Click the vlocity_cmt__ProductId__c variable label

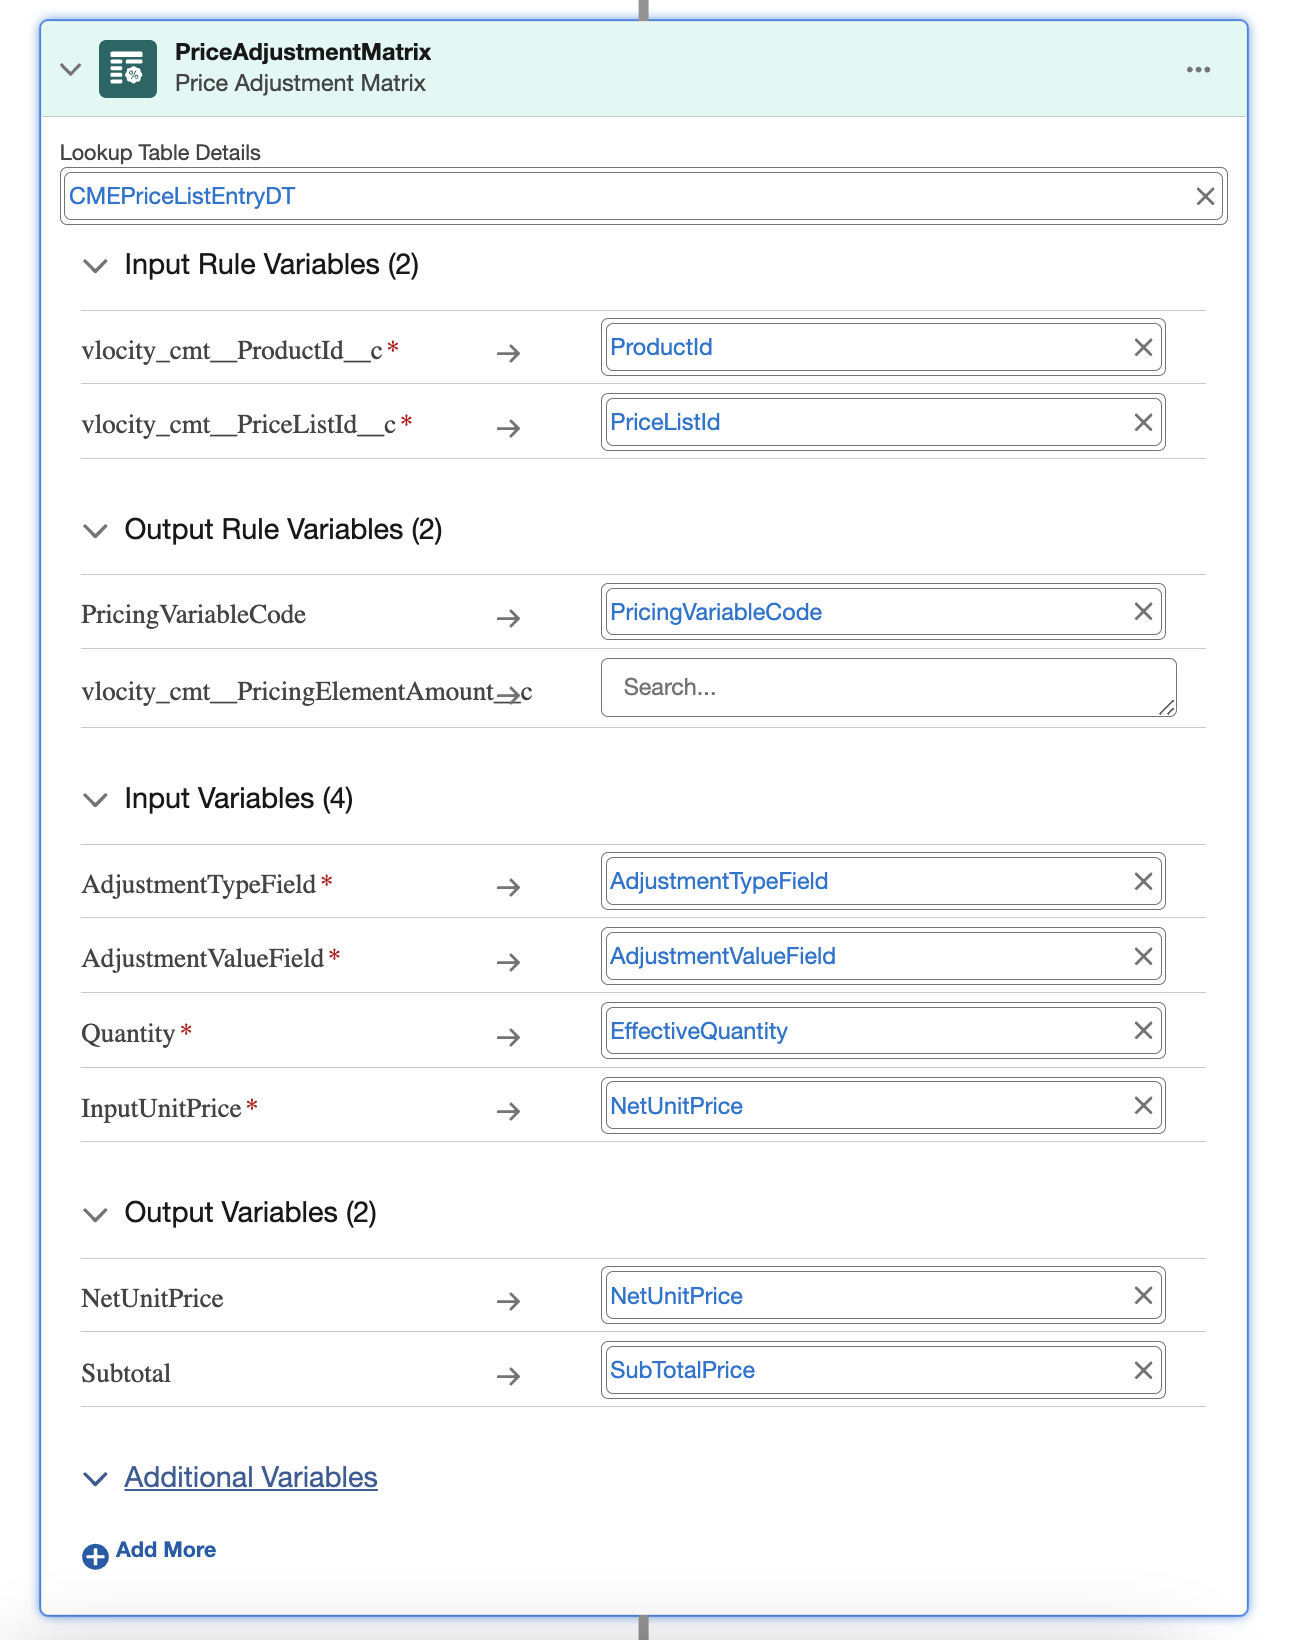click(232, 350)
